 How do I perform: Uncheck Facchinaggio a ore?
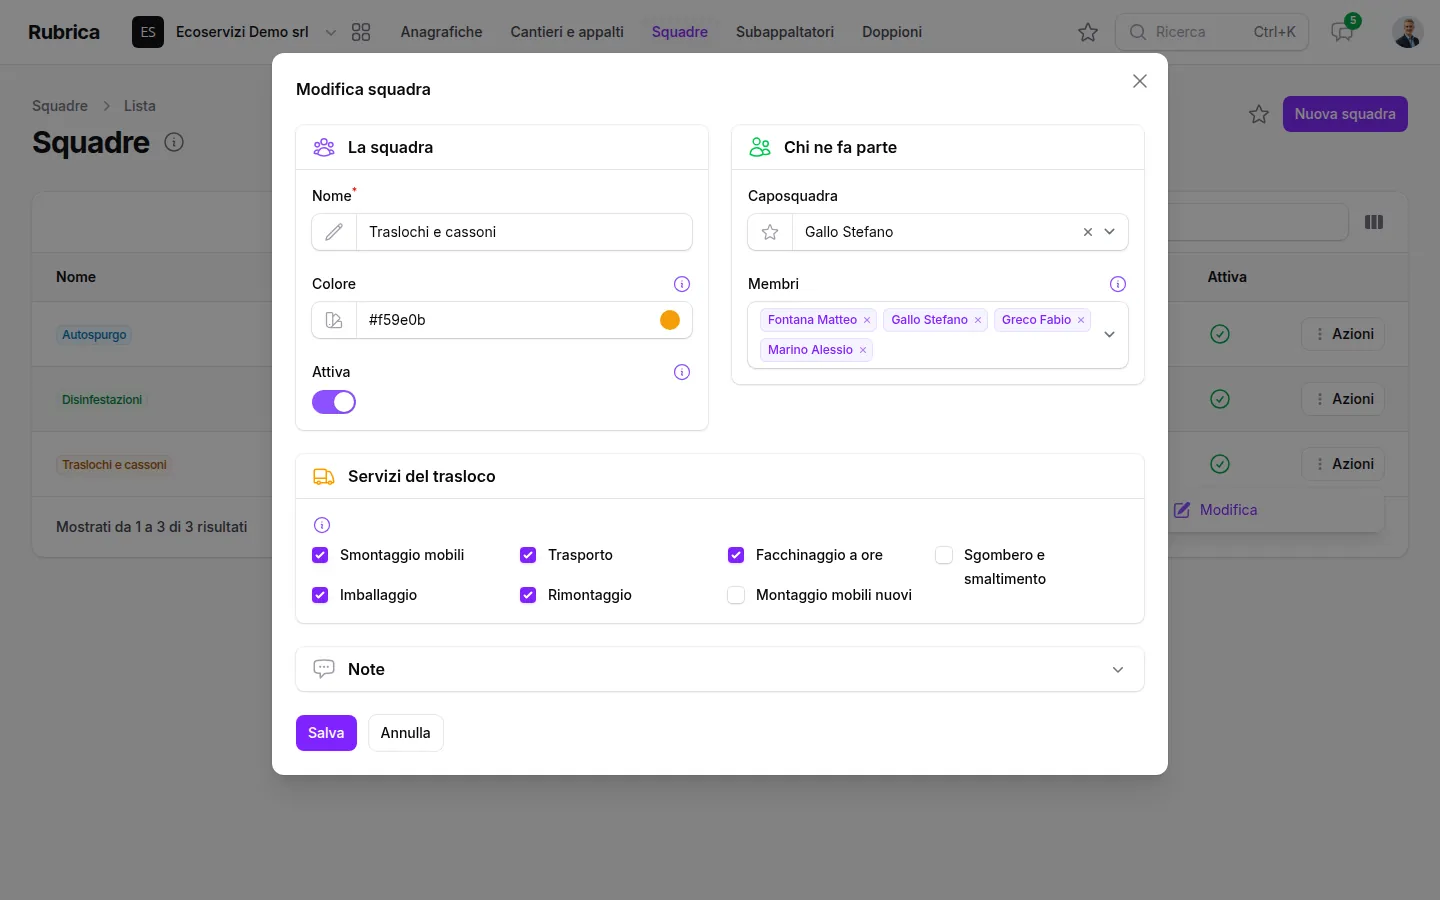click(x=736, y=555)
